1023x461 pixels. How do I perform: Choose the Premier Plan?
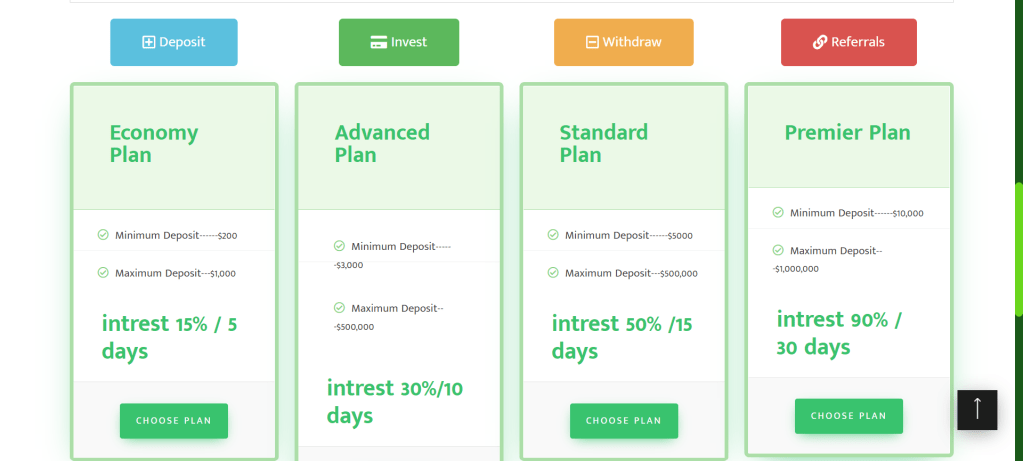pos(849,416)
